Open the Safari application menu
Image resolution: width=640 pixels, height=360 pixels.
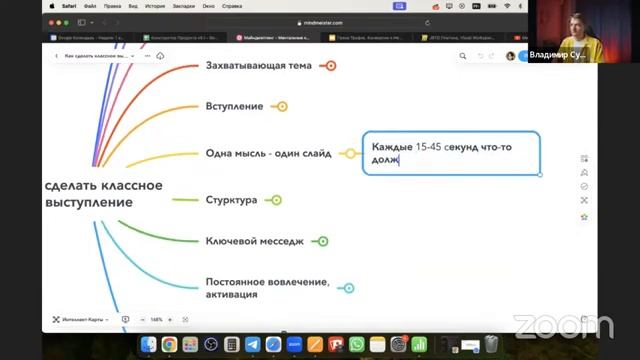coord(69,6)
